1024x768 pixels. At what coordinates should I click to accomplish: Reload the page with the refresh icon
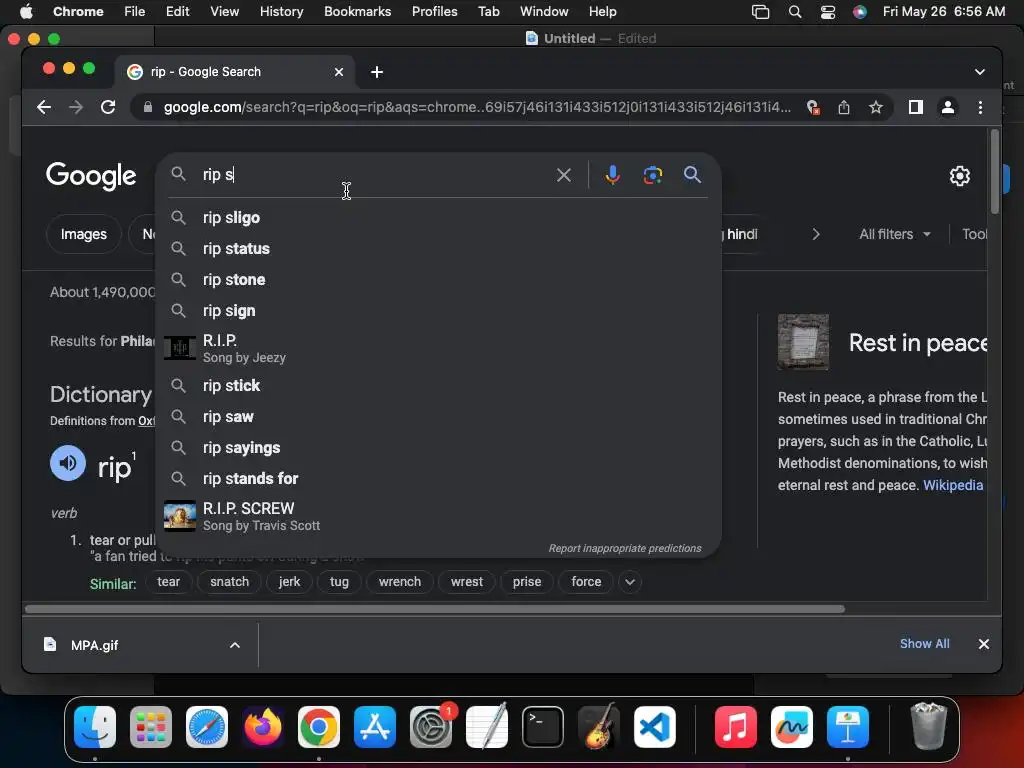108,107
